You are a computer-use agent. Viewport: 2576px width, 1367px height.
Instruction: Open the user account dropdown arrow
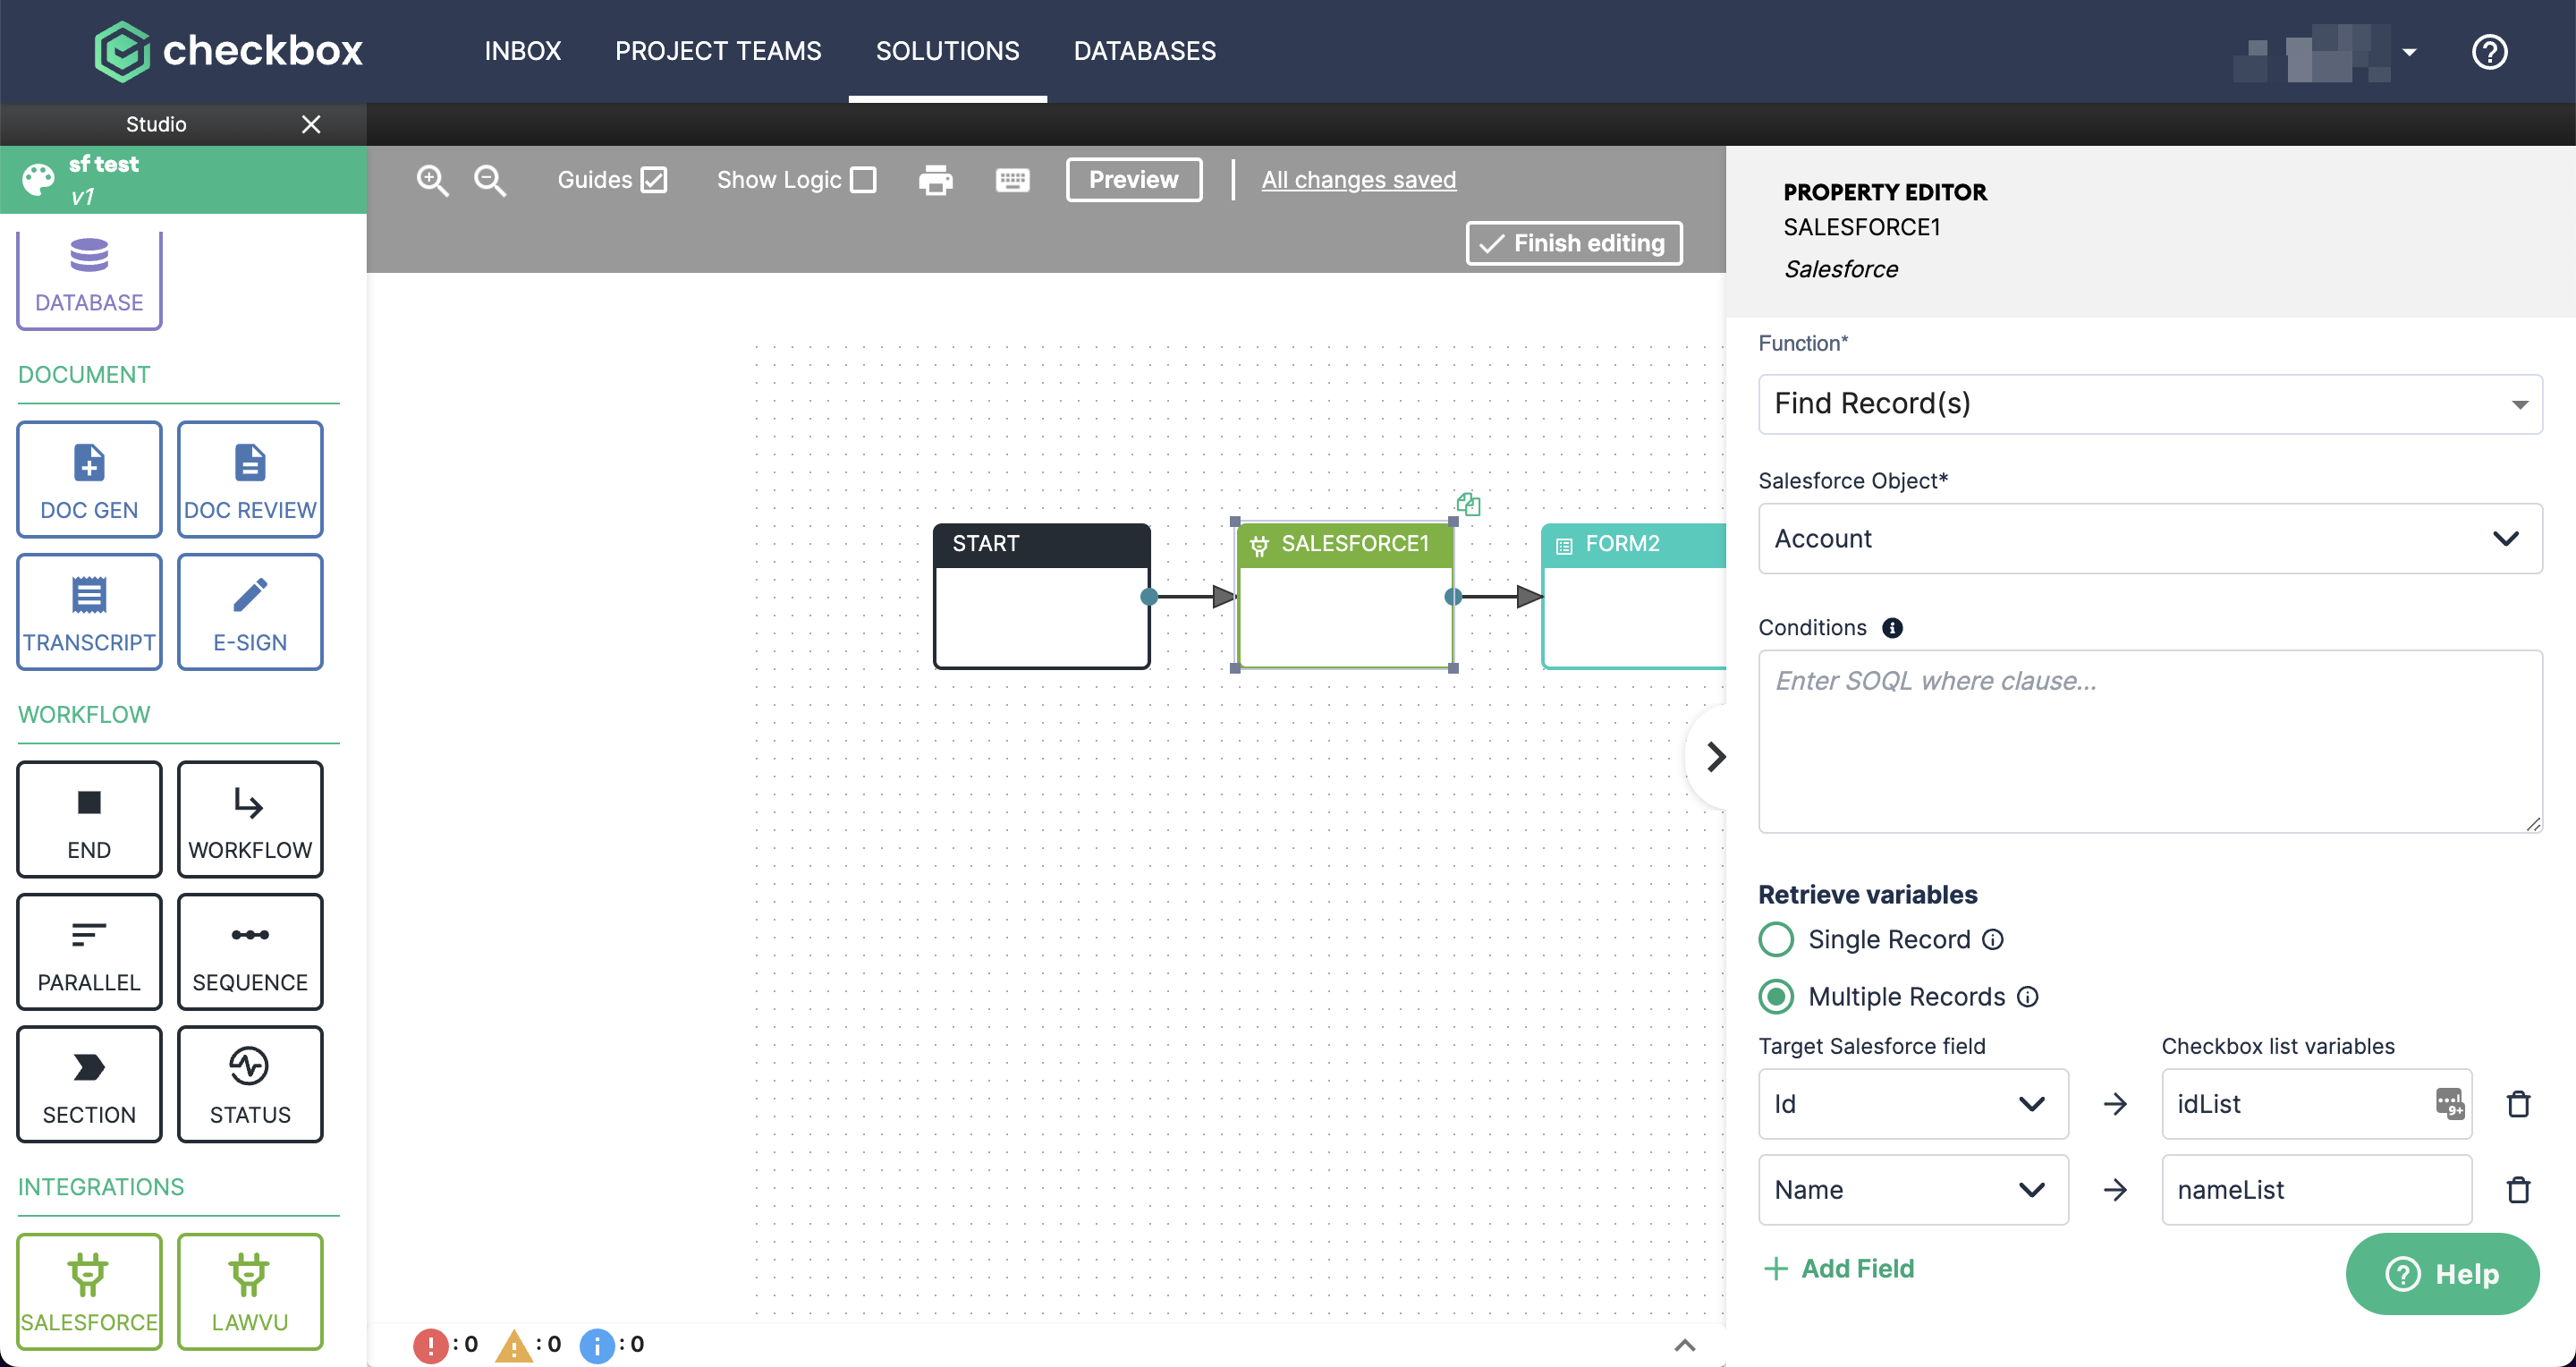point(2409,53)
